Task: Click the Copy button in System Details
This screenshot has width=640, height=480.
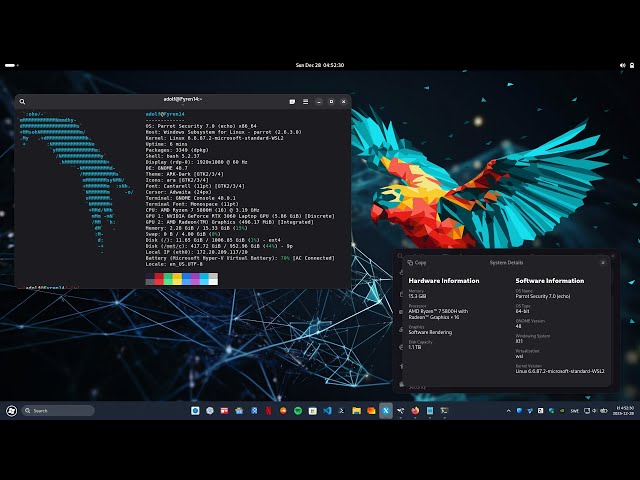Action: click(417, 263)
